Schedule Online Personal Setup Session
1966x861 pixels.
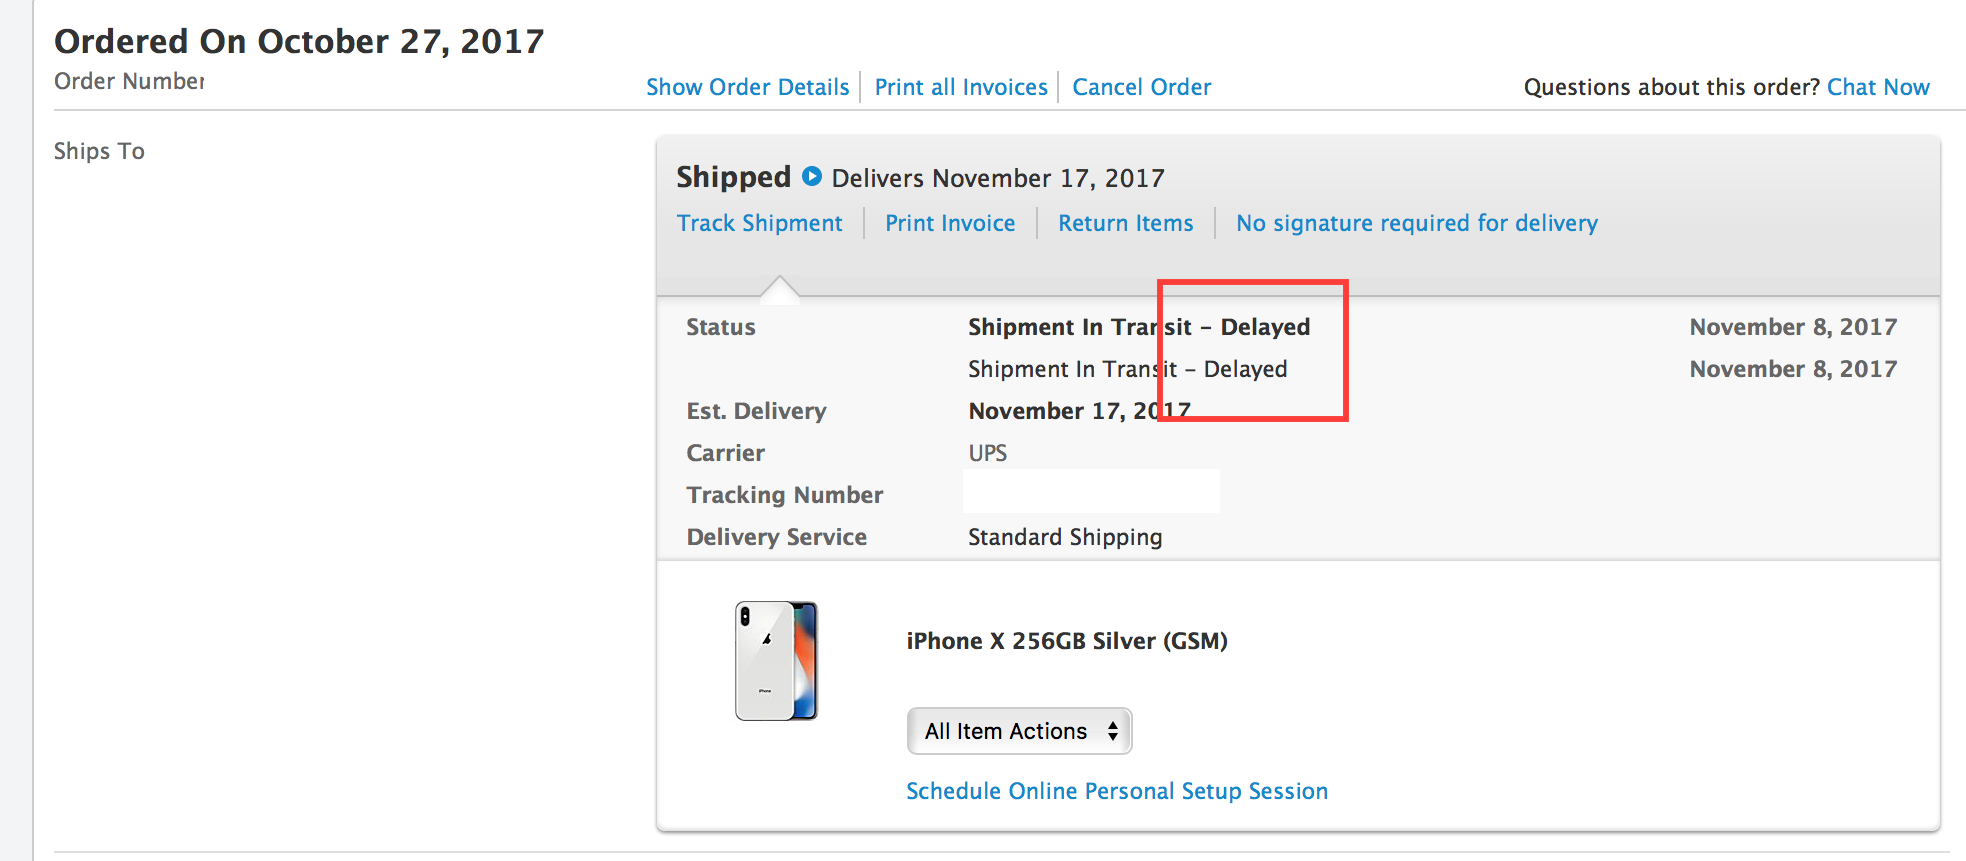[x=1116, y=791]
